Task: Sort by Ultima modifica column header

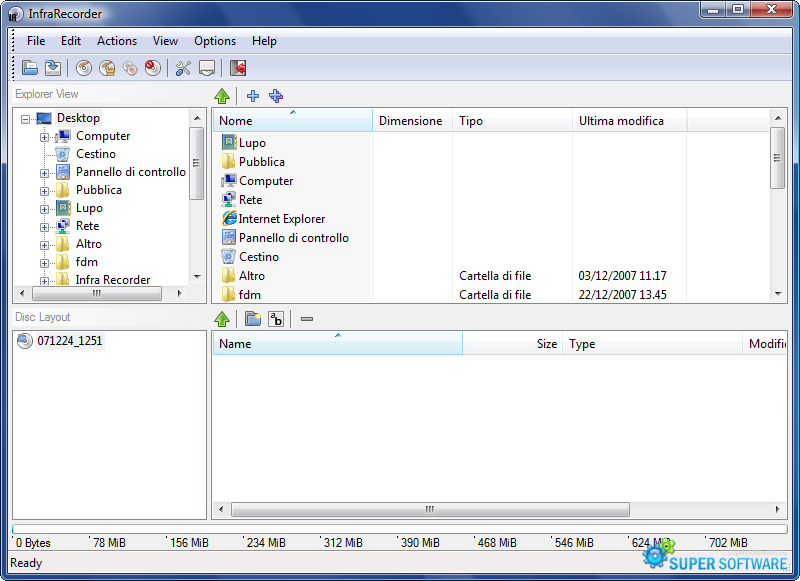Action: [630, 120]
